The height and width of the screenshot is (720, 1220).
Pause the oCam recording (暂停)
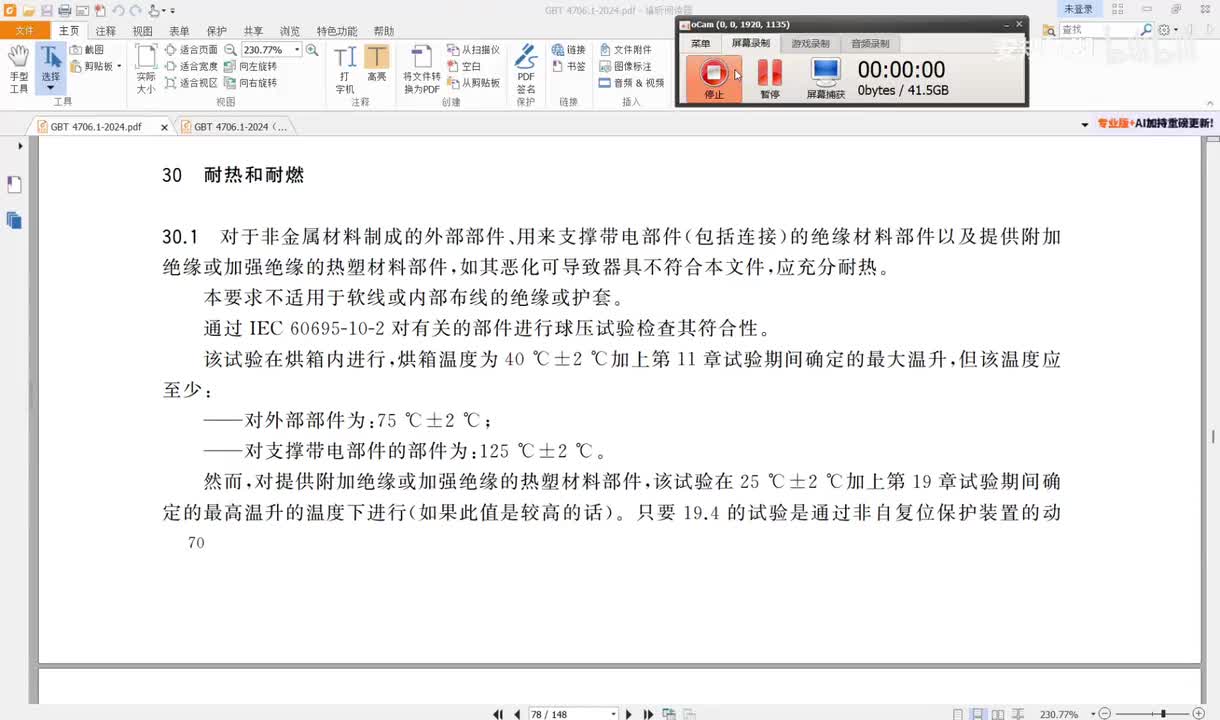coord(769,77)
